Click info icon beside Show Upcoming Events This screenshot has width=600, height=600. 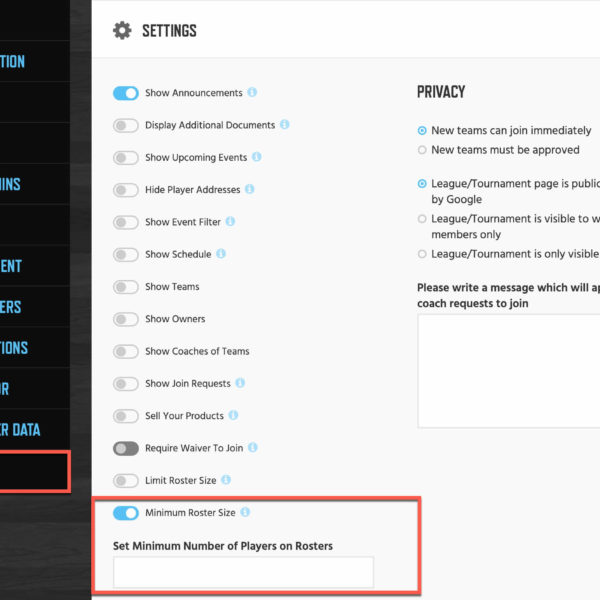pos(256,157)
